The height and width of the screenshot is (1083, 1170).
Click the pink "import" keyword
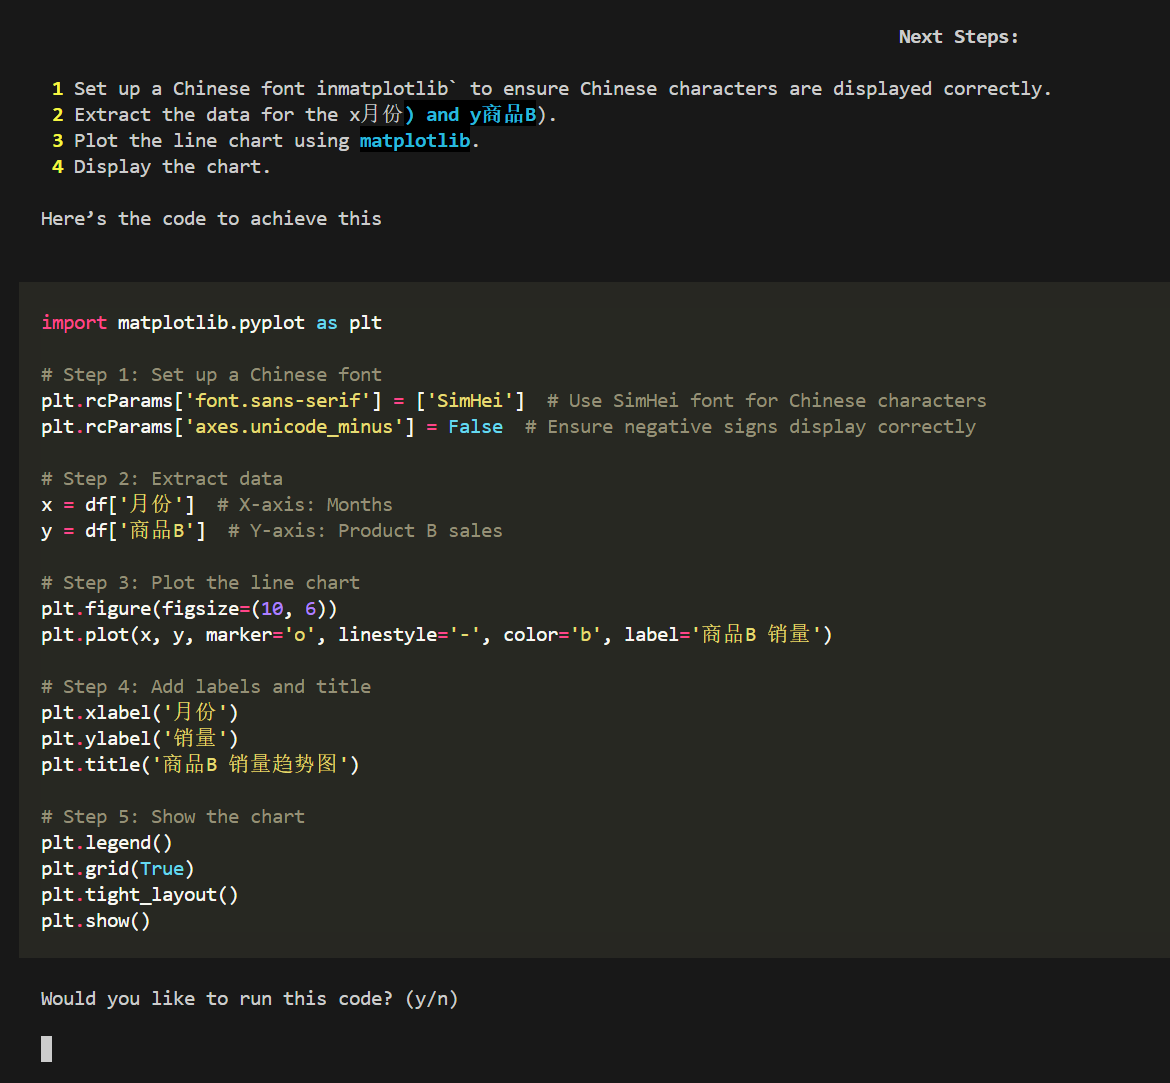point(74,322)
